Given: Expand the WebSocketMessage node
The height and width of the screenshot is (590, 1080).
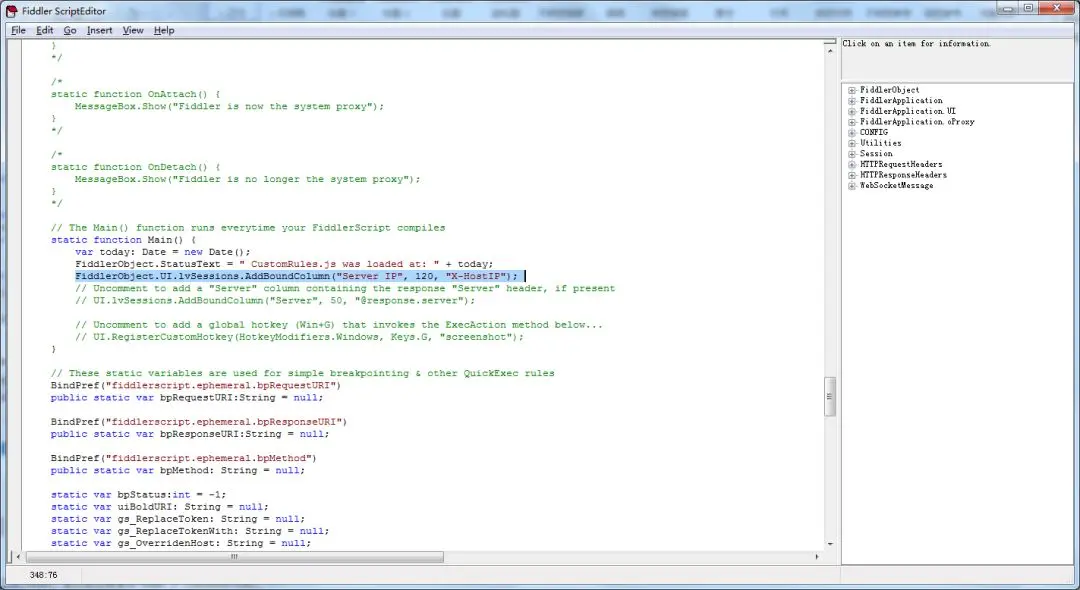Looking at the screenshot, I should click(x=852, y=186).
